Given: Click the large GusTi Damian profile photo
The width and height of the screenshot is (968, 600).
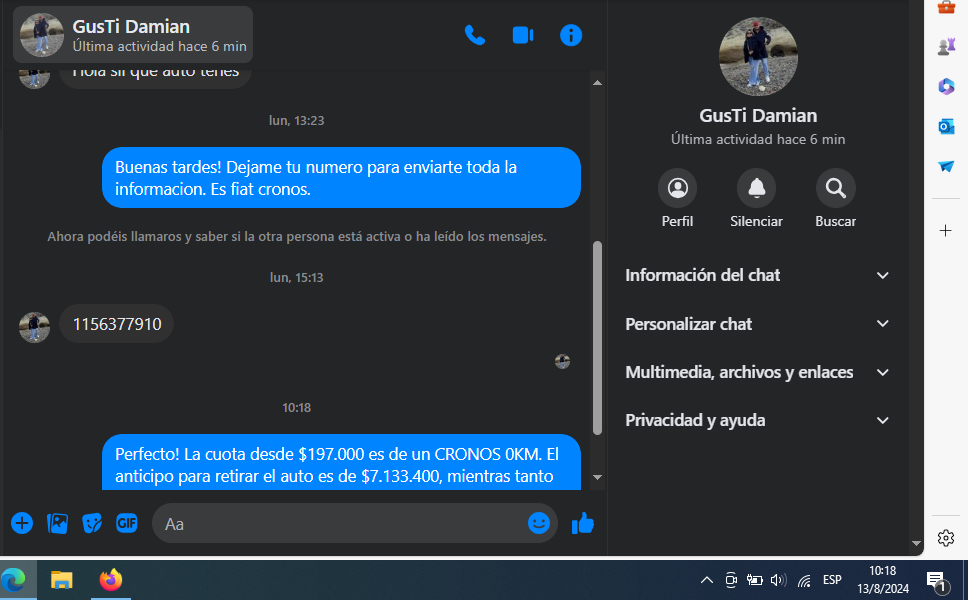Looking at the screenshot, I should [758, 57].
